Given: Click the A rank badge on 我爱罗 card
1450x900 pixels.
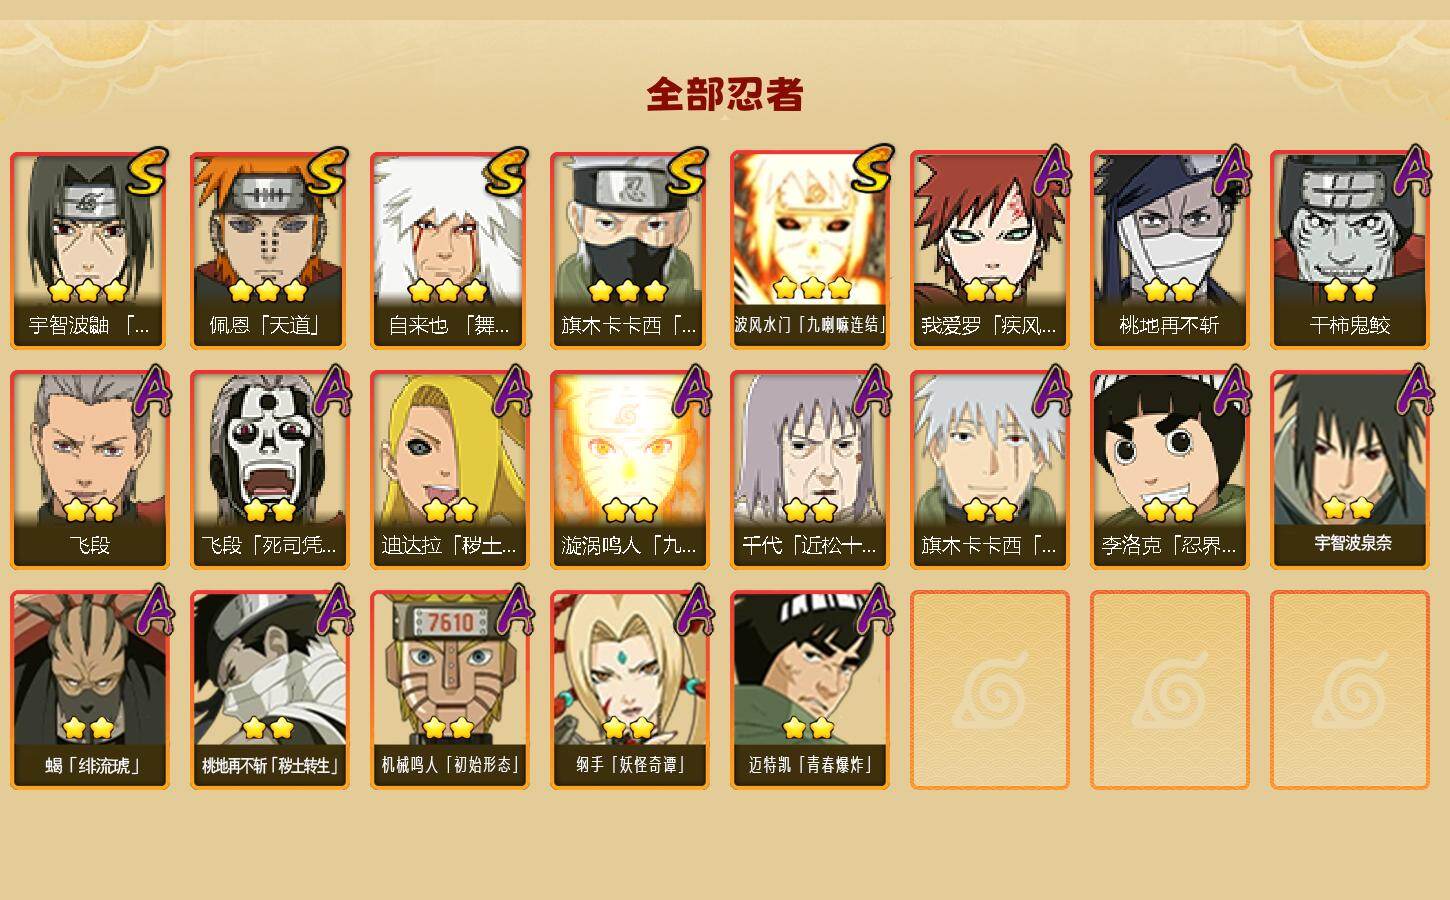Looking at the screenshot, I should [x=1050, y=172].
